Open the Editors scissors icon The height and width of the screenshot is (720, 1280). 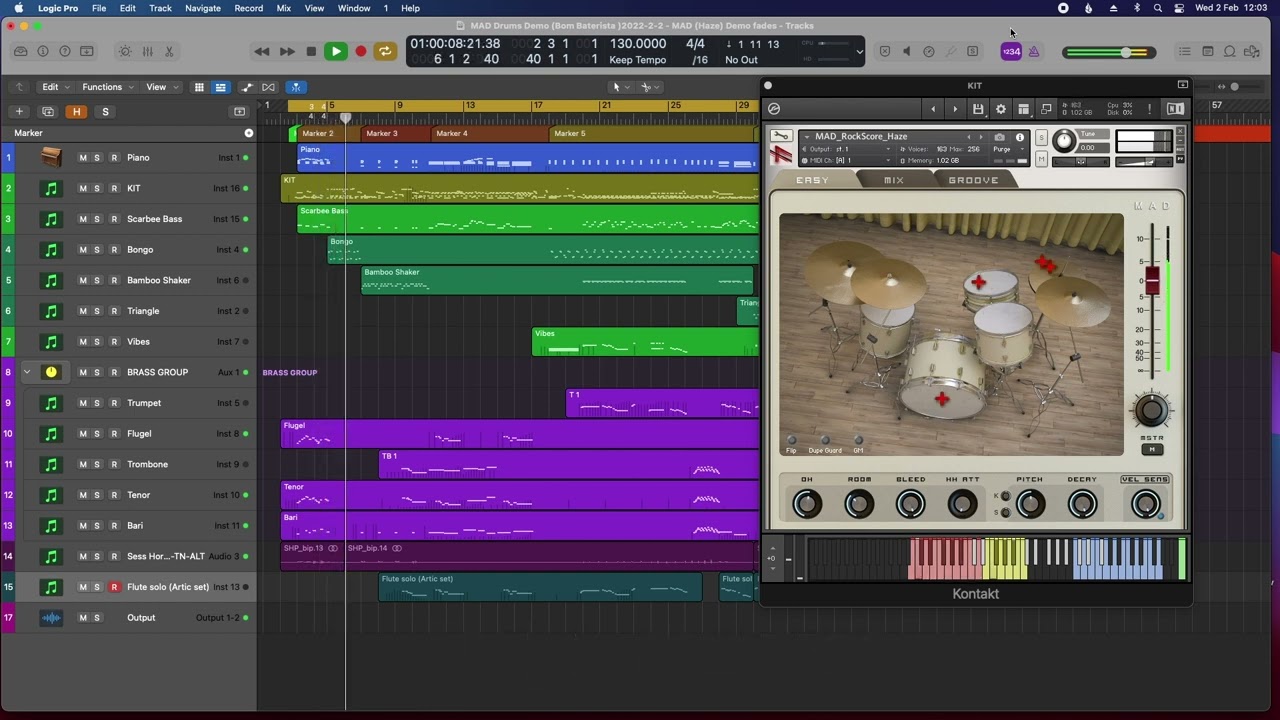(x=169, y=51)
